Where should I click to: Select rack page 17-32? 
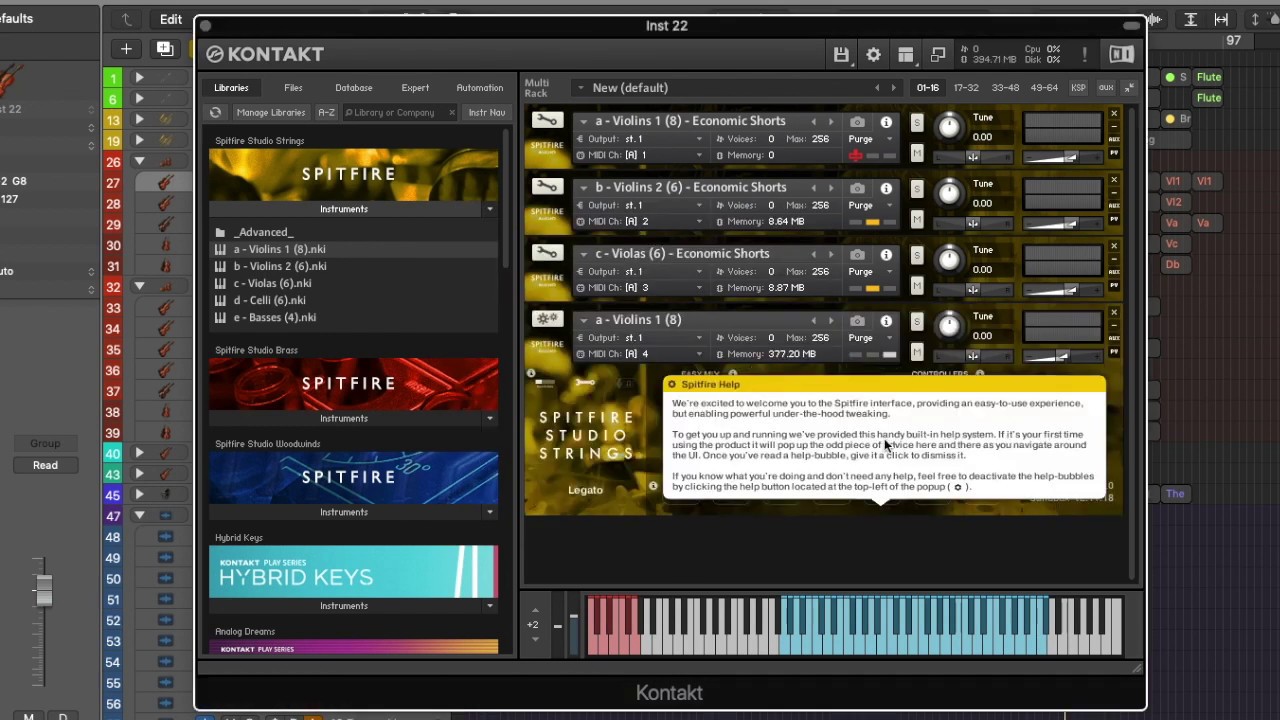966,88
